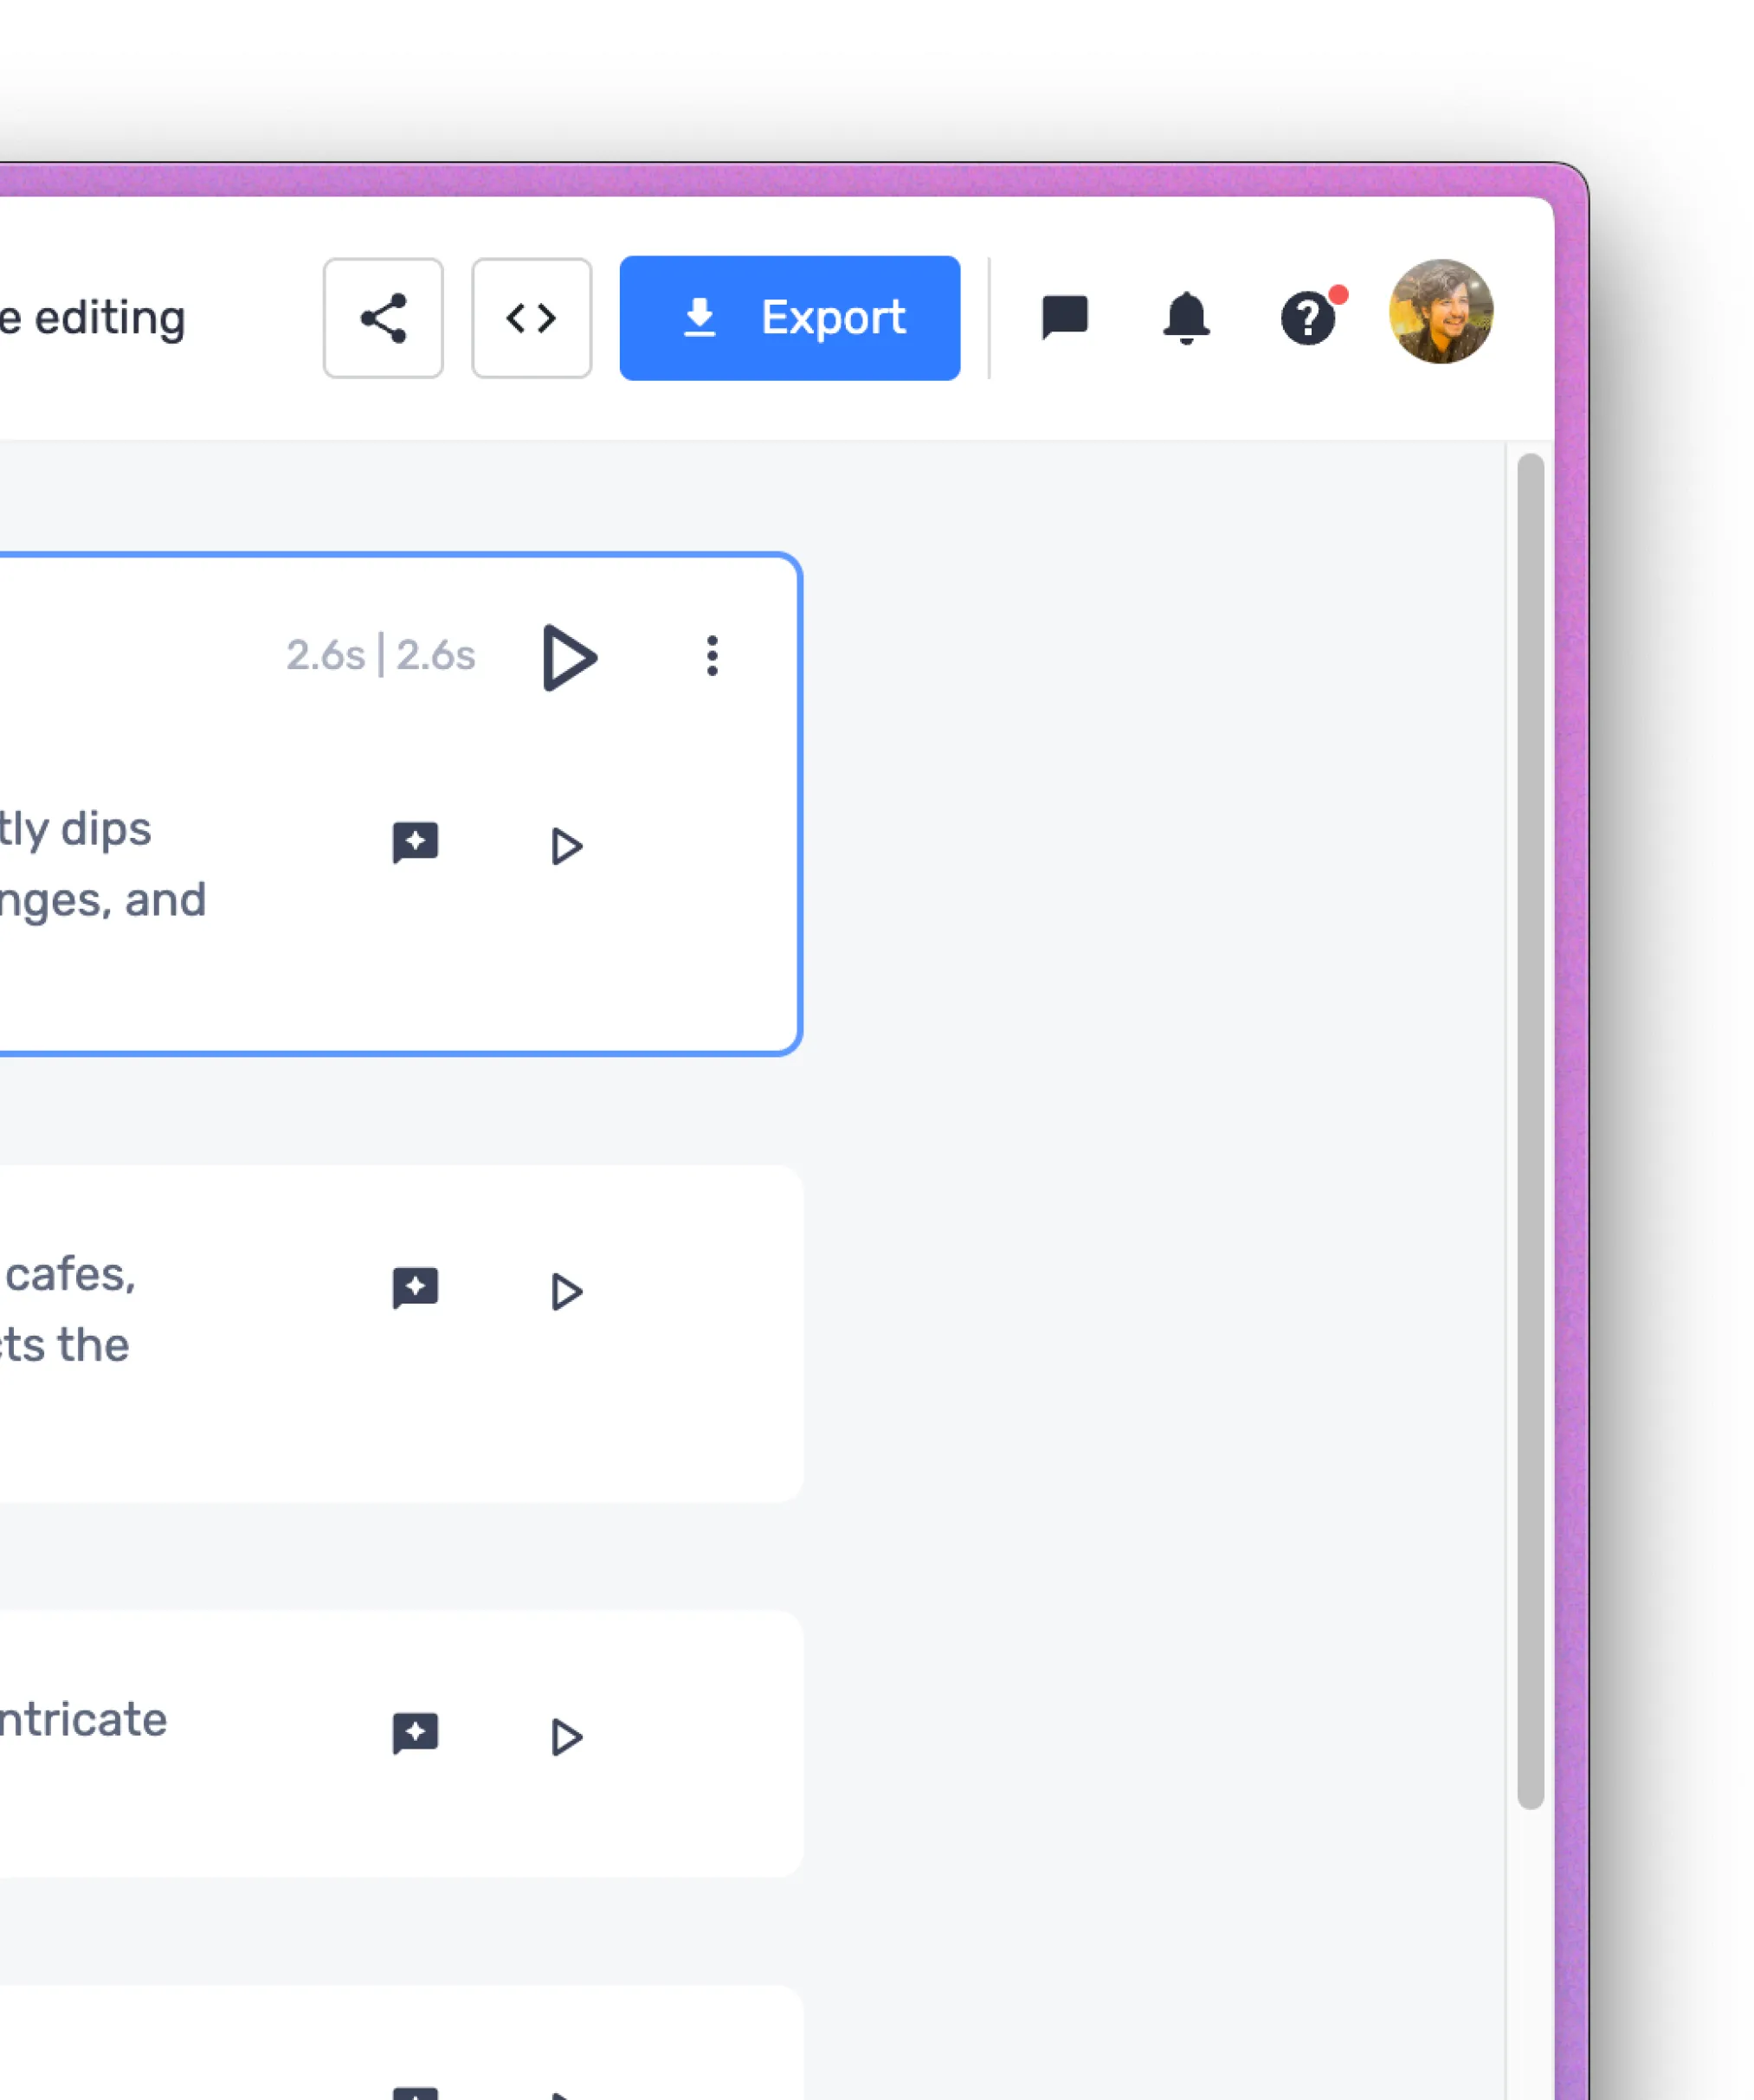The height and width of the screenshot is (2100, 1754).
Task: Play the selected block showing 2.6s
Action: point(569,657)
